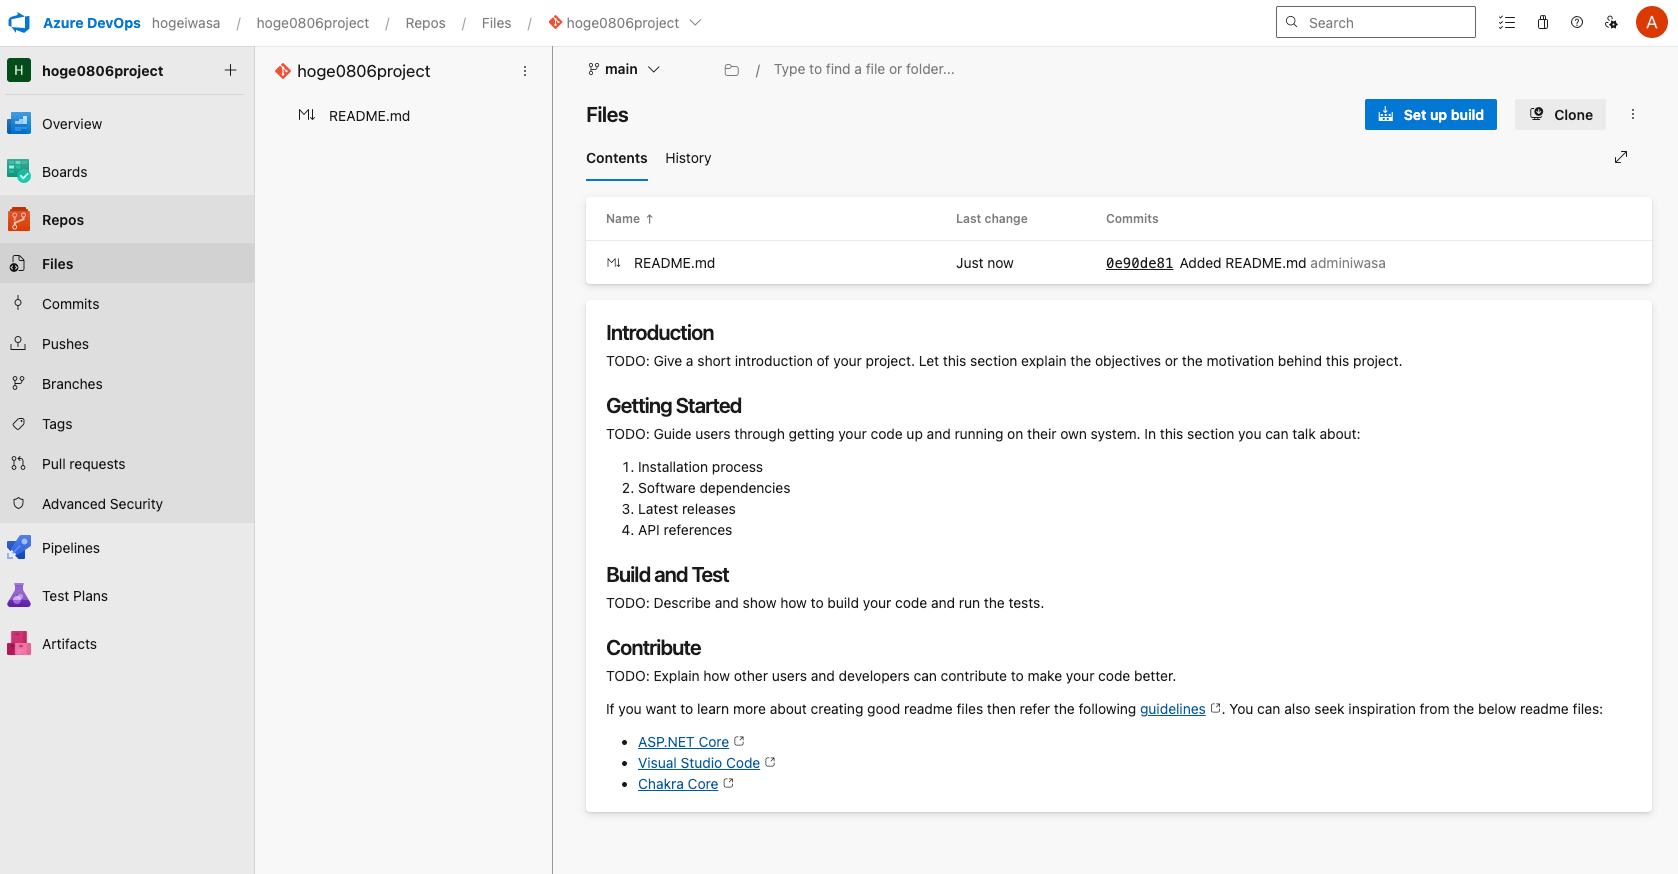The image size is (1678, 874).
Task: Focus the Search box in header
Action: pyautogui.click(x=1375, y=22)
